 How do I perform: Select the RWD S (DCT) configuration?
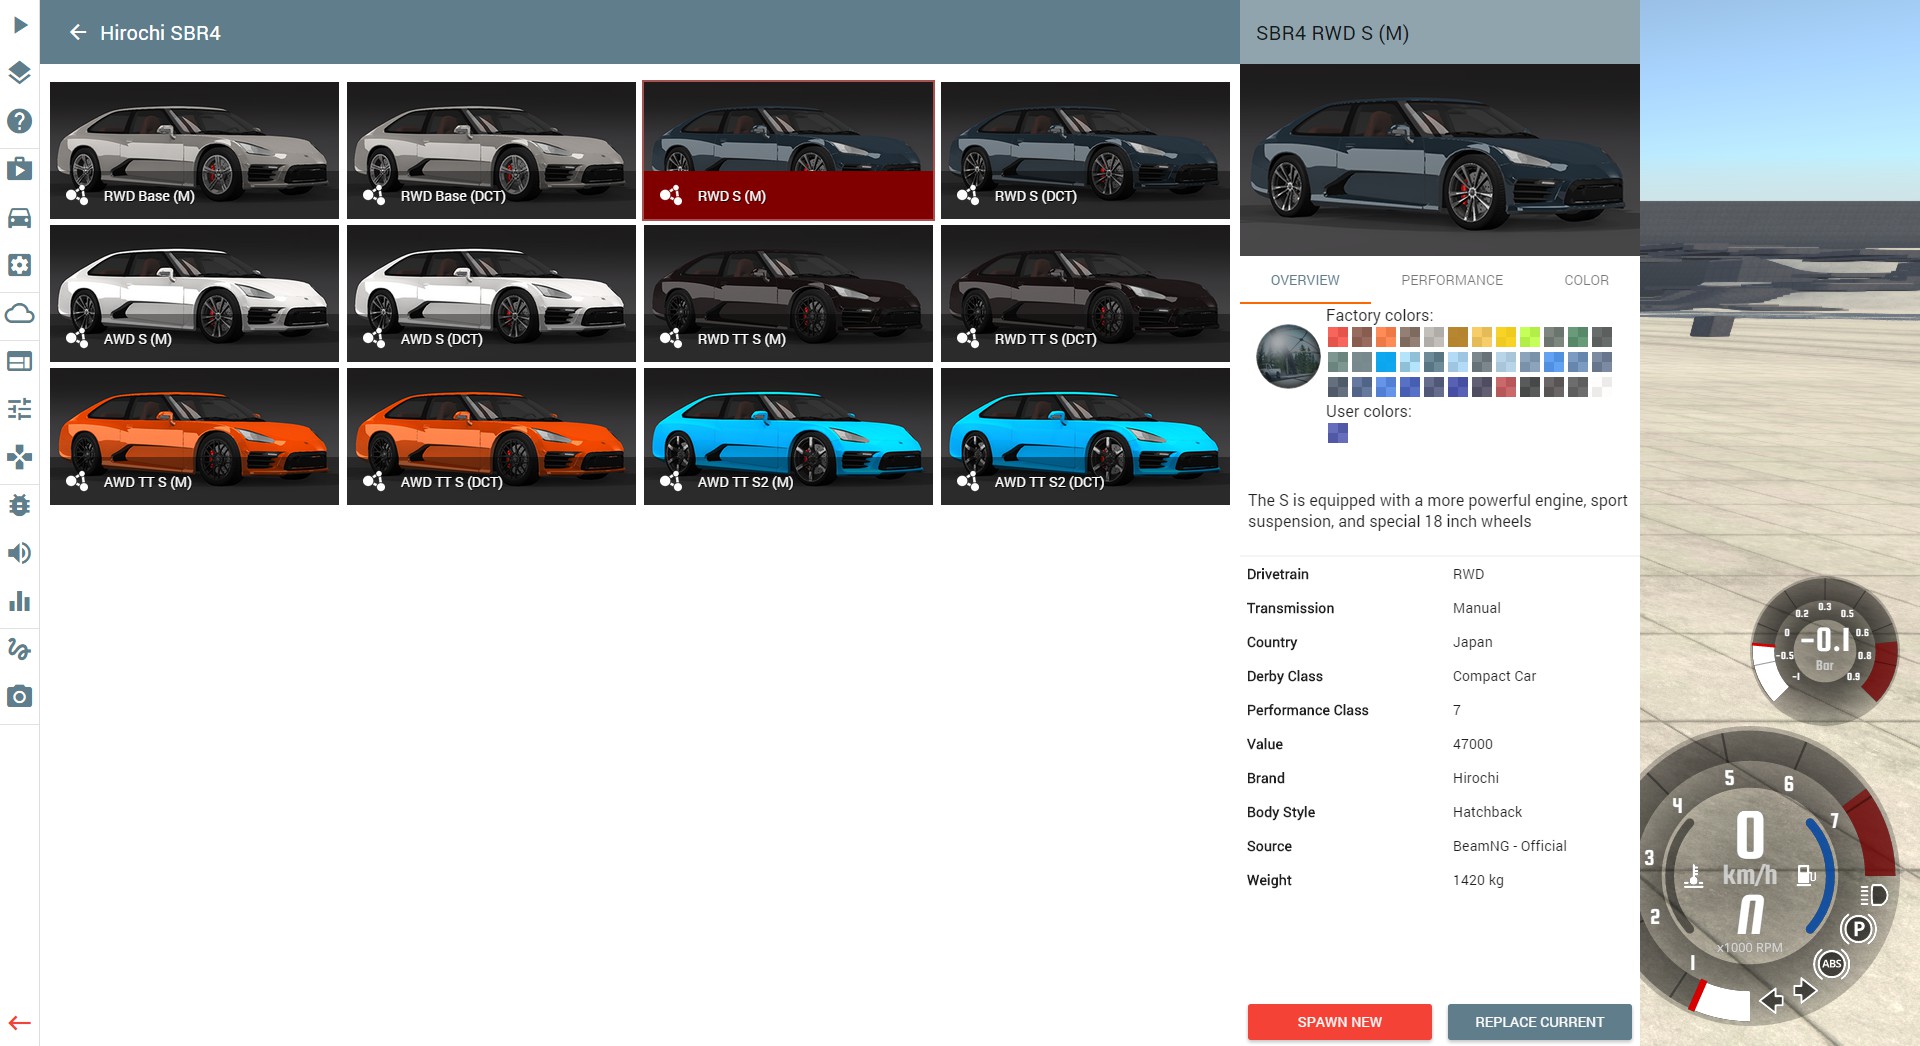click(x=1085, y=150)
